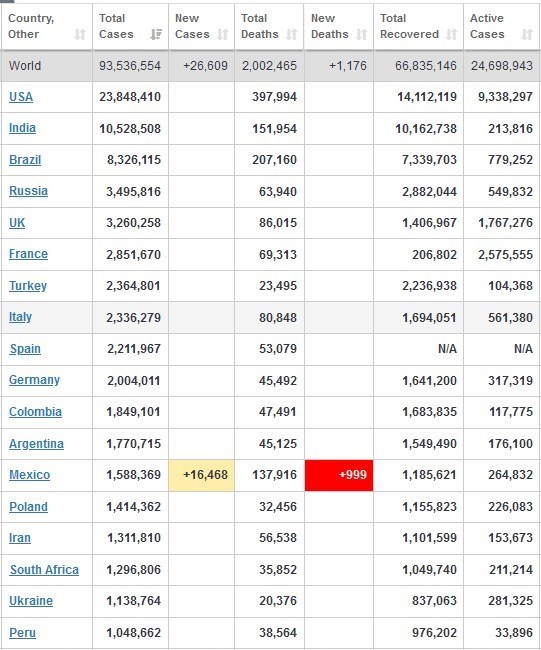541x650 pixels.
Task: Sort by New Deaths column icon
Action: (x=361, y=34)
